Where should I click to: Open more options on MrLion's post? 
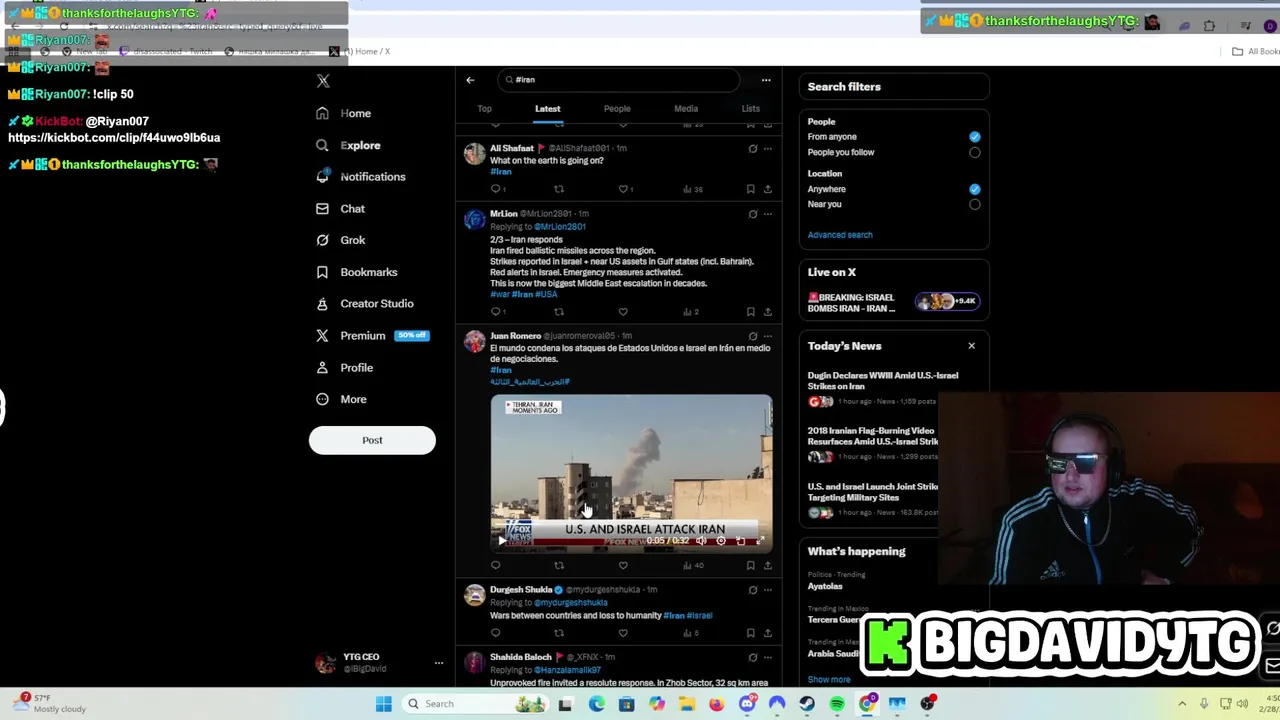768,214
